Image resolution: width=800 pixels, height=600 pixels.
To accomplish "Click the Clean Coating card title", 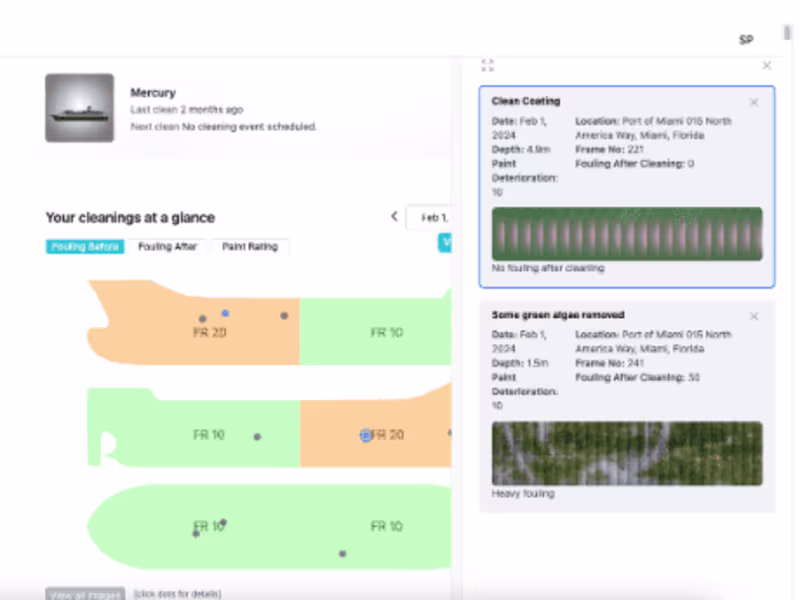I will [x=526, y=101].
